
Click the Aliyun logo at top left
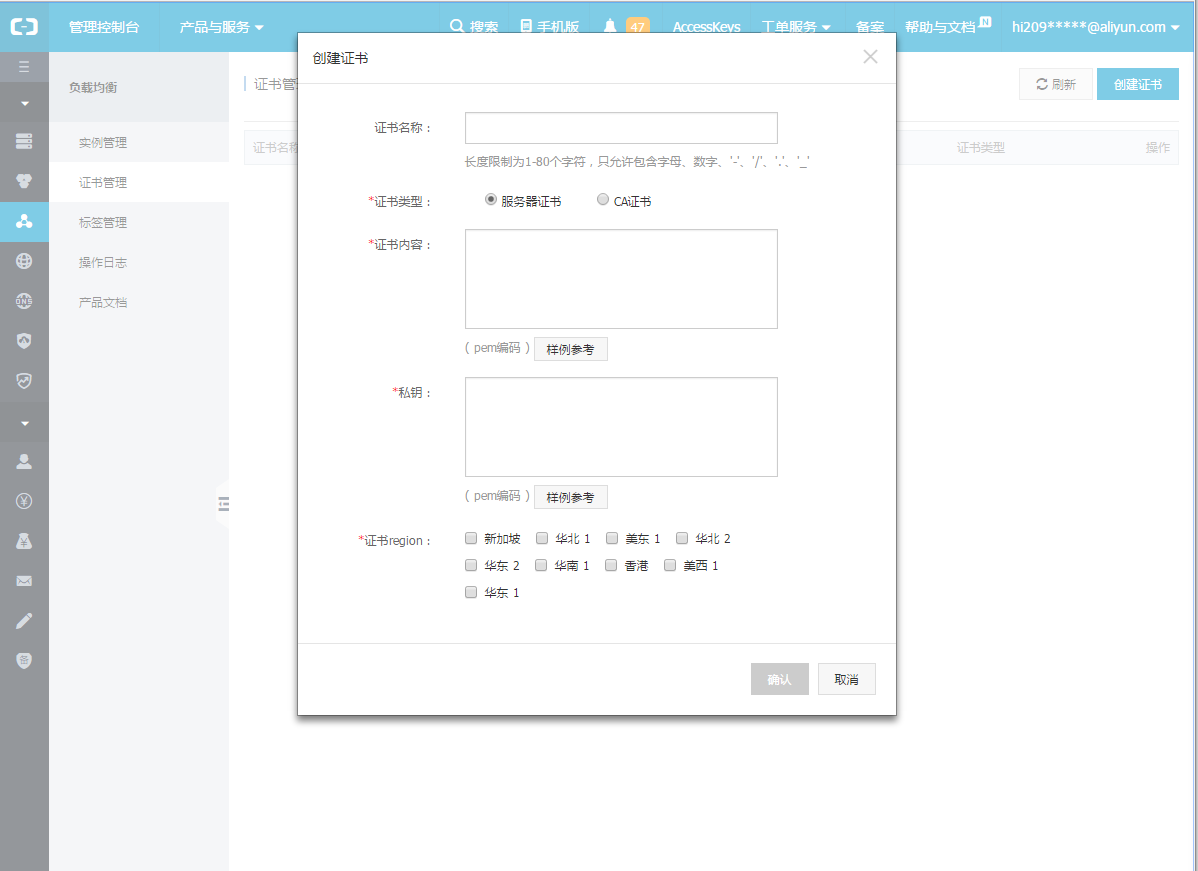click(24, 27)
